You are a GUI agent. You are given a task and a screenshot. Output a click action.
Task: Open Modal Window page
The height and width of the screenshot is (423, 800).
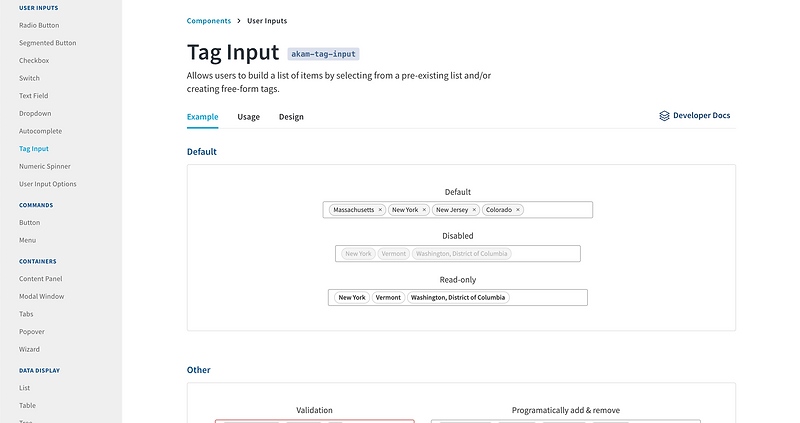[42, 296]
